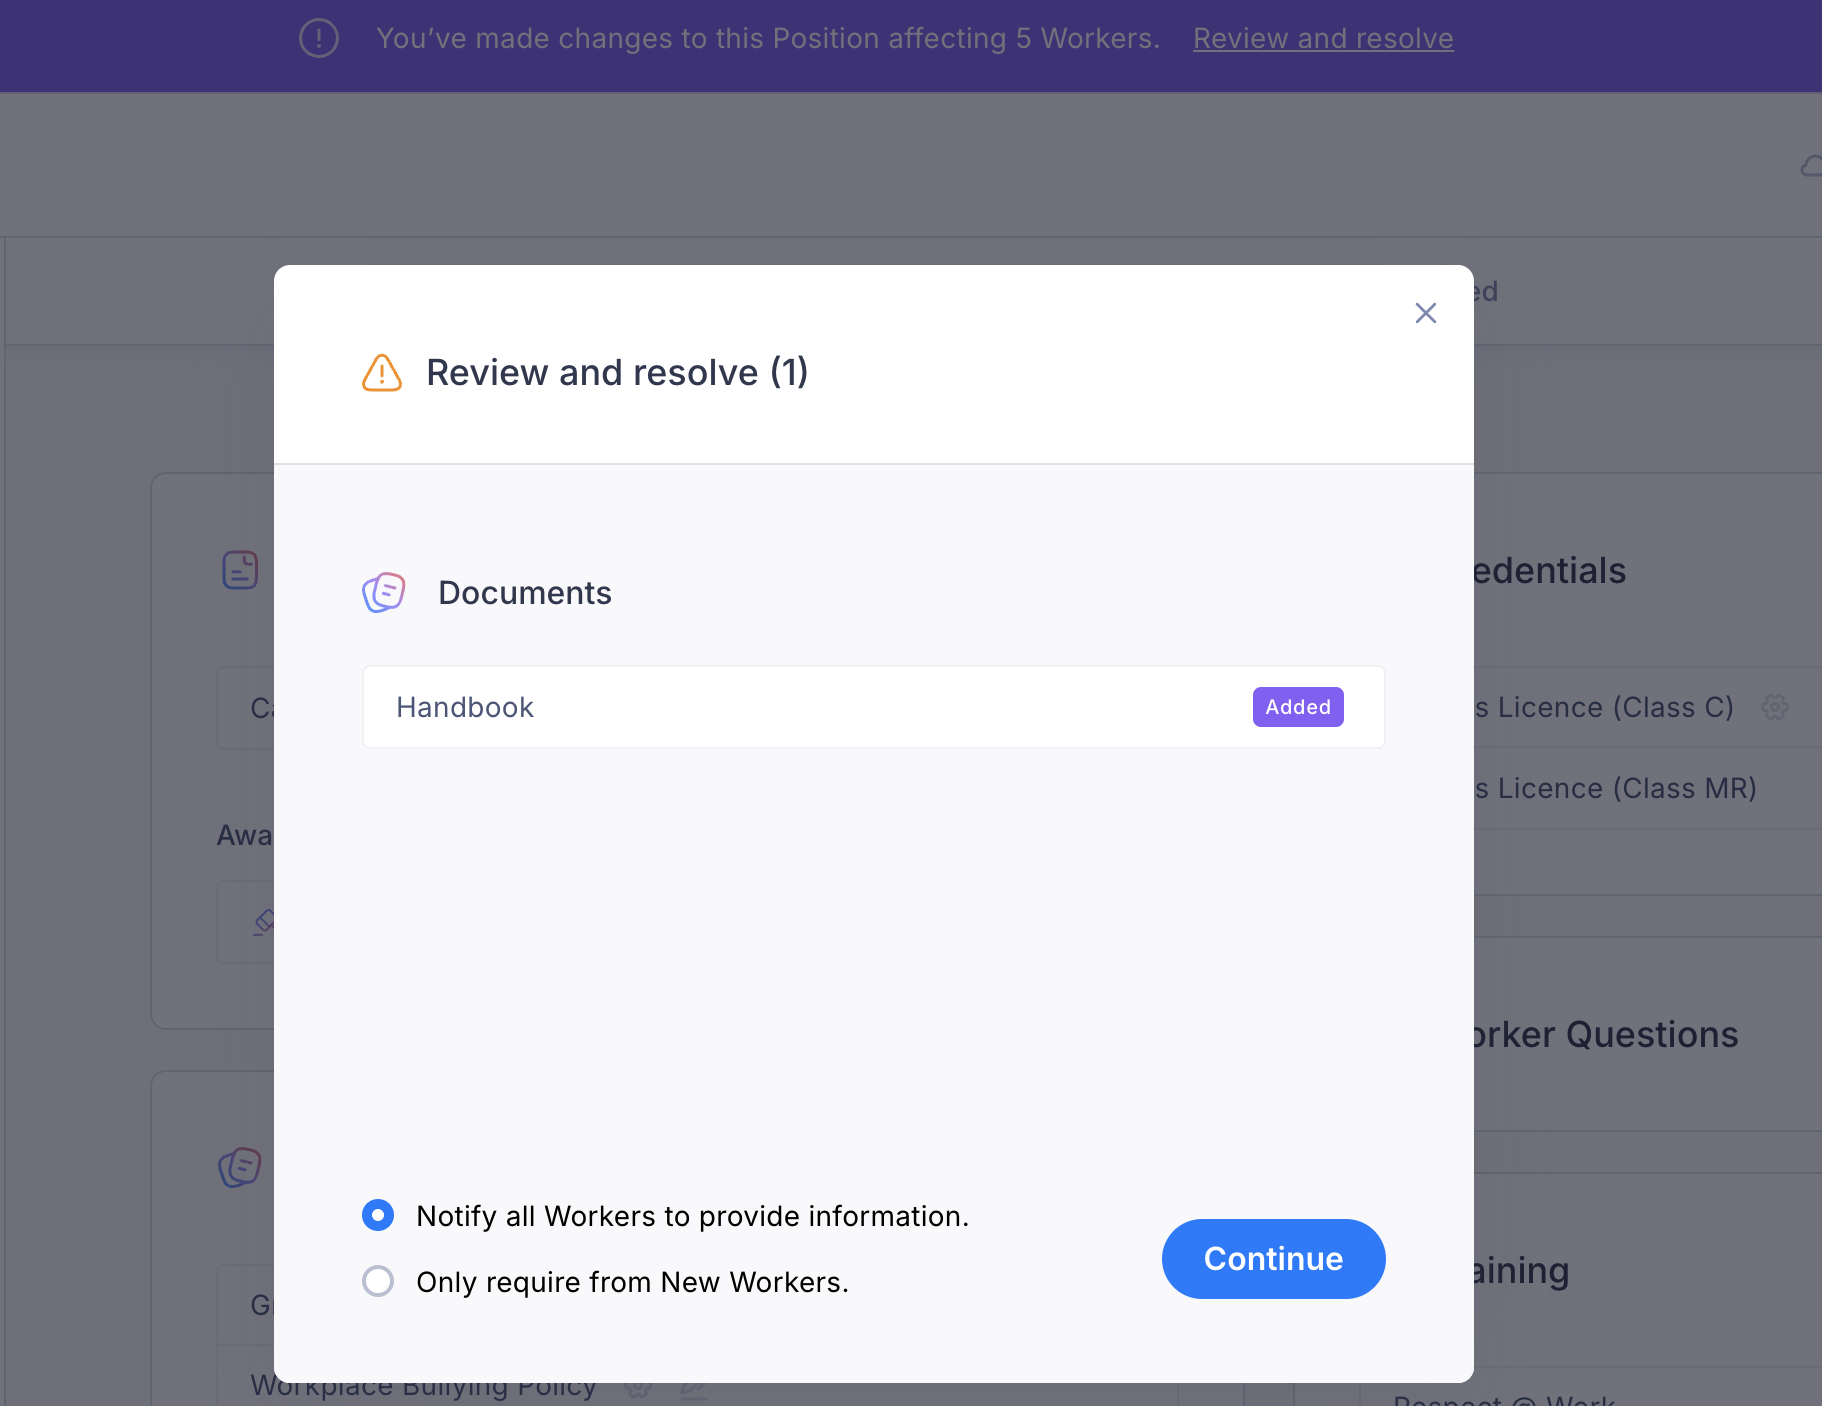
Task: Open settings gear beside Workplace Bullying Policy
Action: [638, 1388]
